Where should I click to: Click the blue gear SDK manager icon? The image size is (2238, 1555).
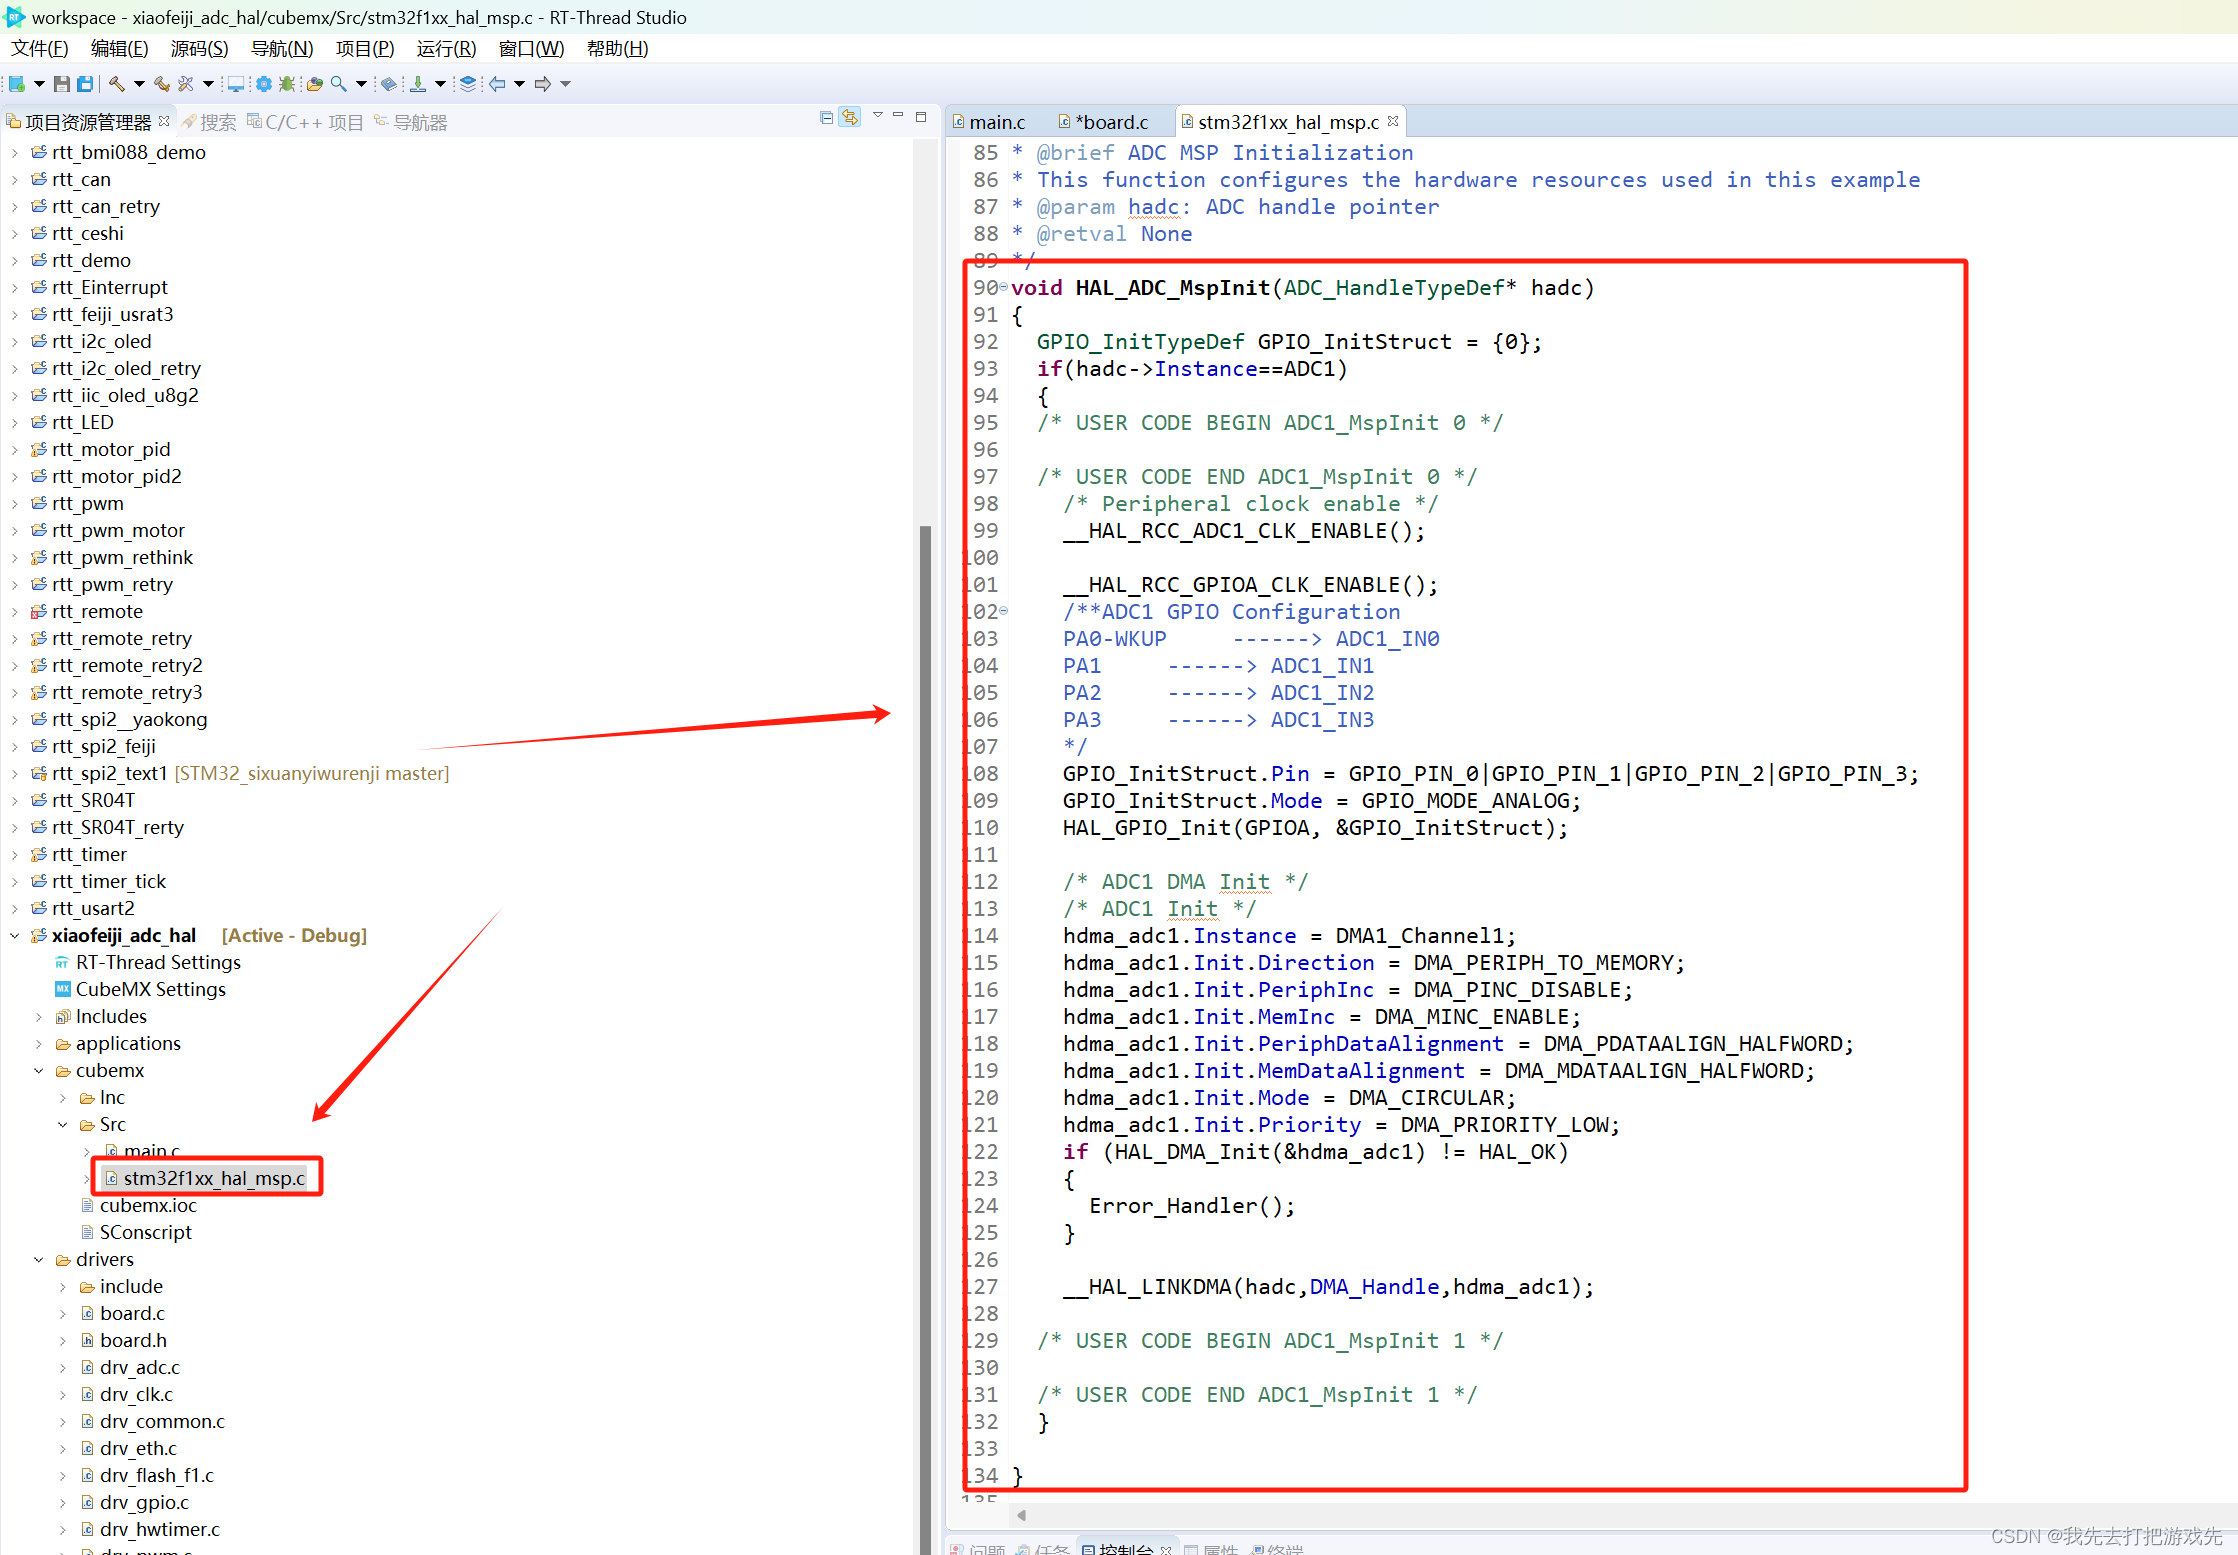point(264,84)
